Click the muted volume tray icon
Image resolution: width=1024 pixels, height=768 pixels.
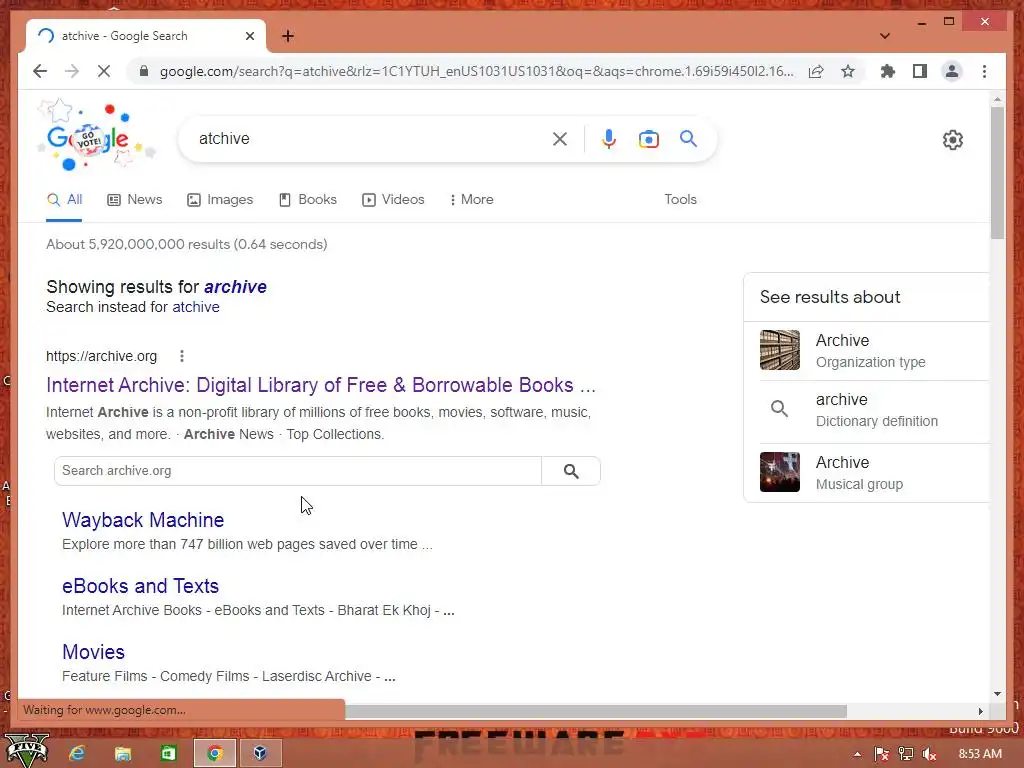click(x=930, y=754)
